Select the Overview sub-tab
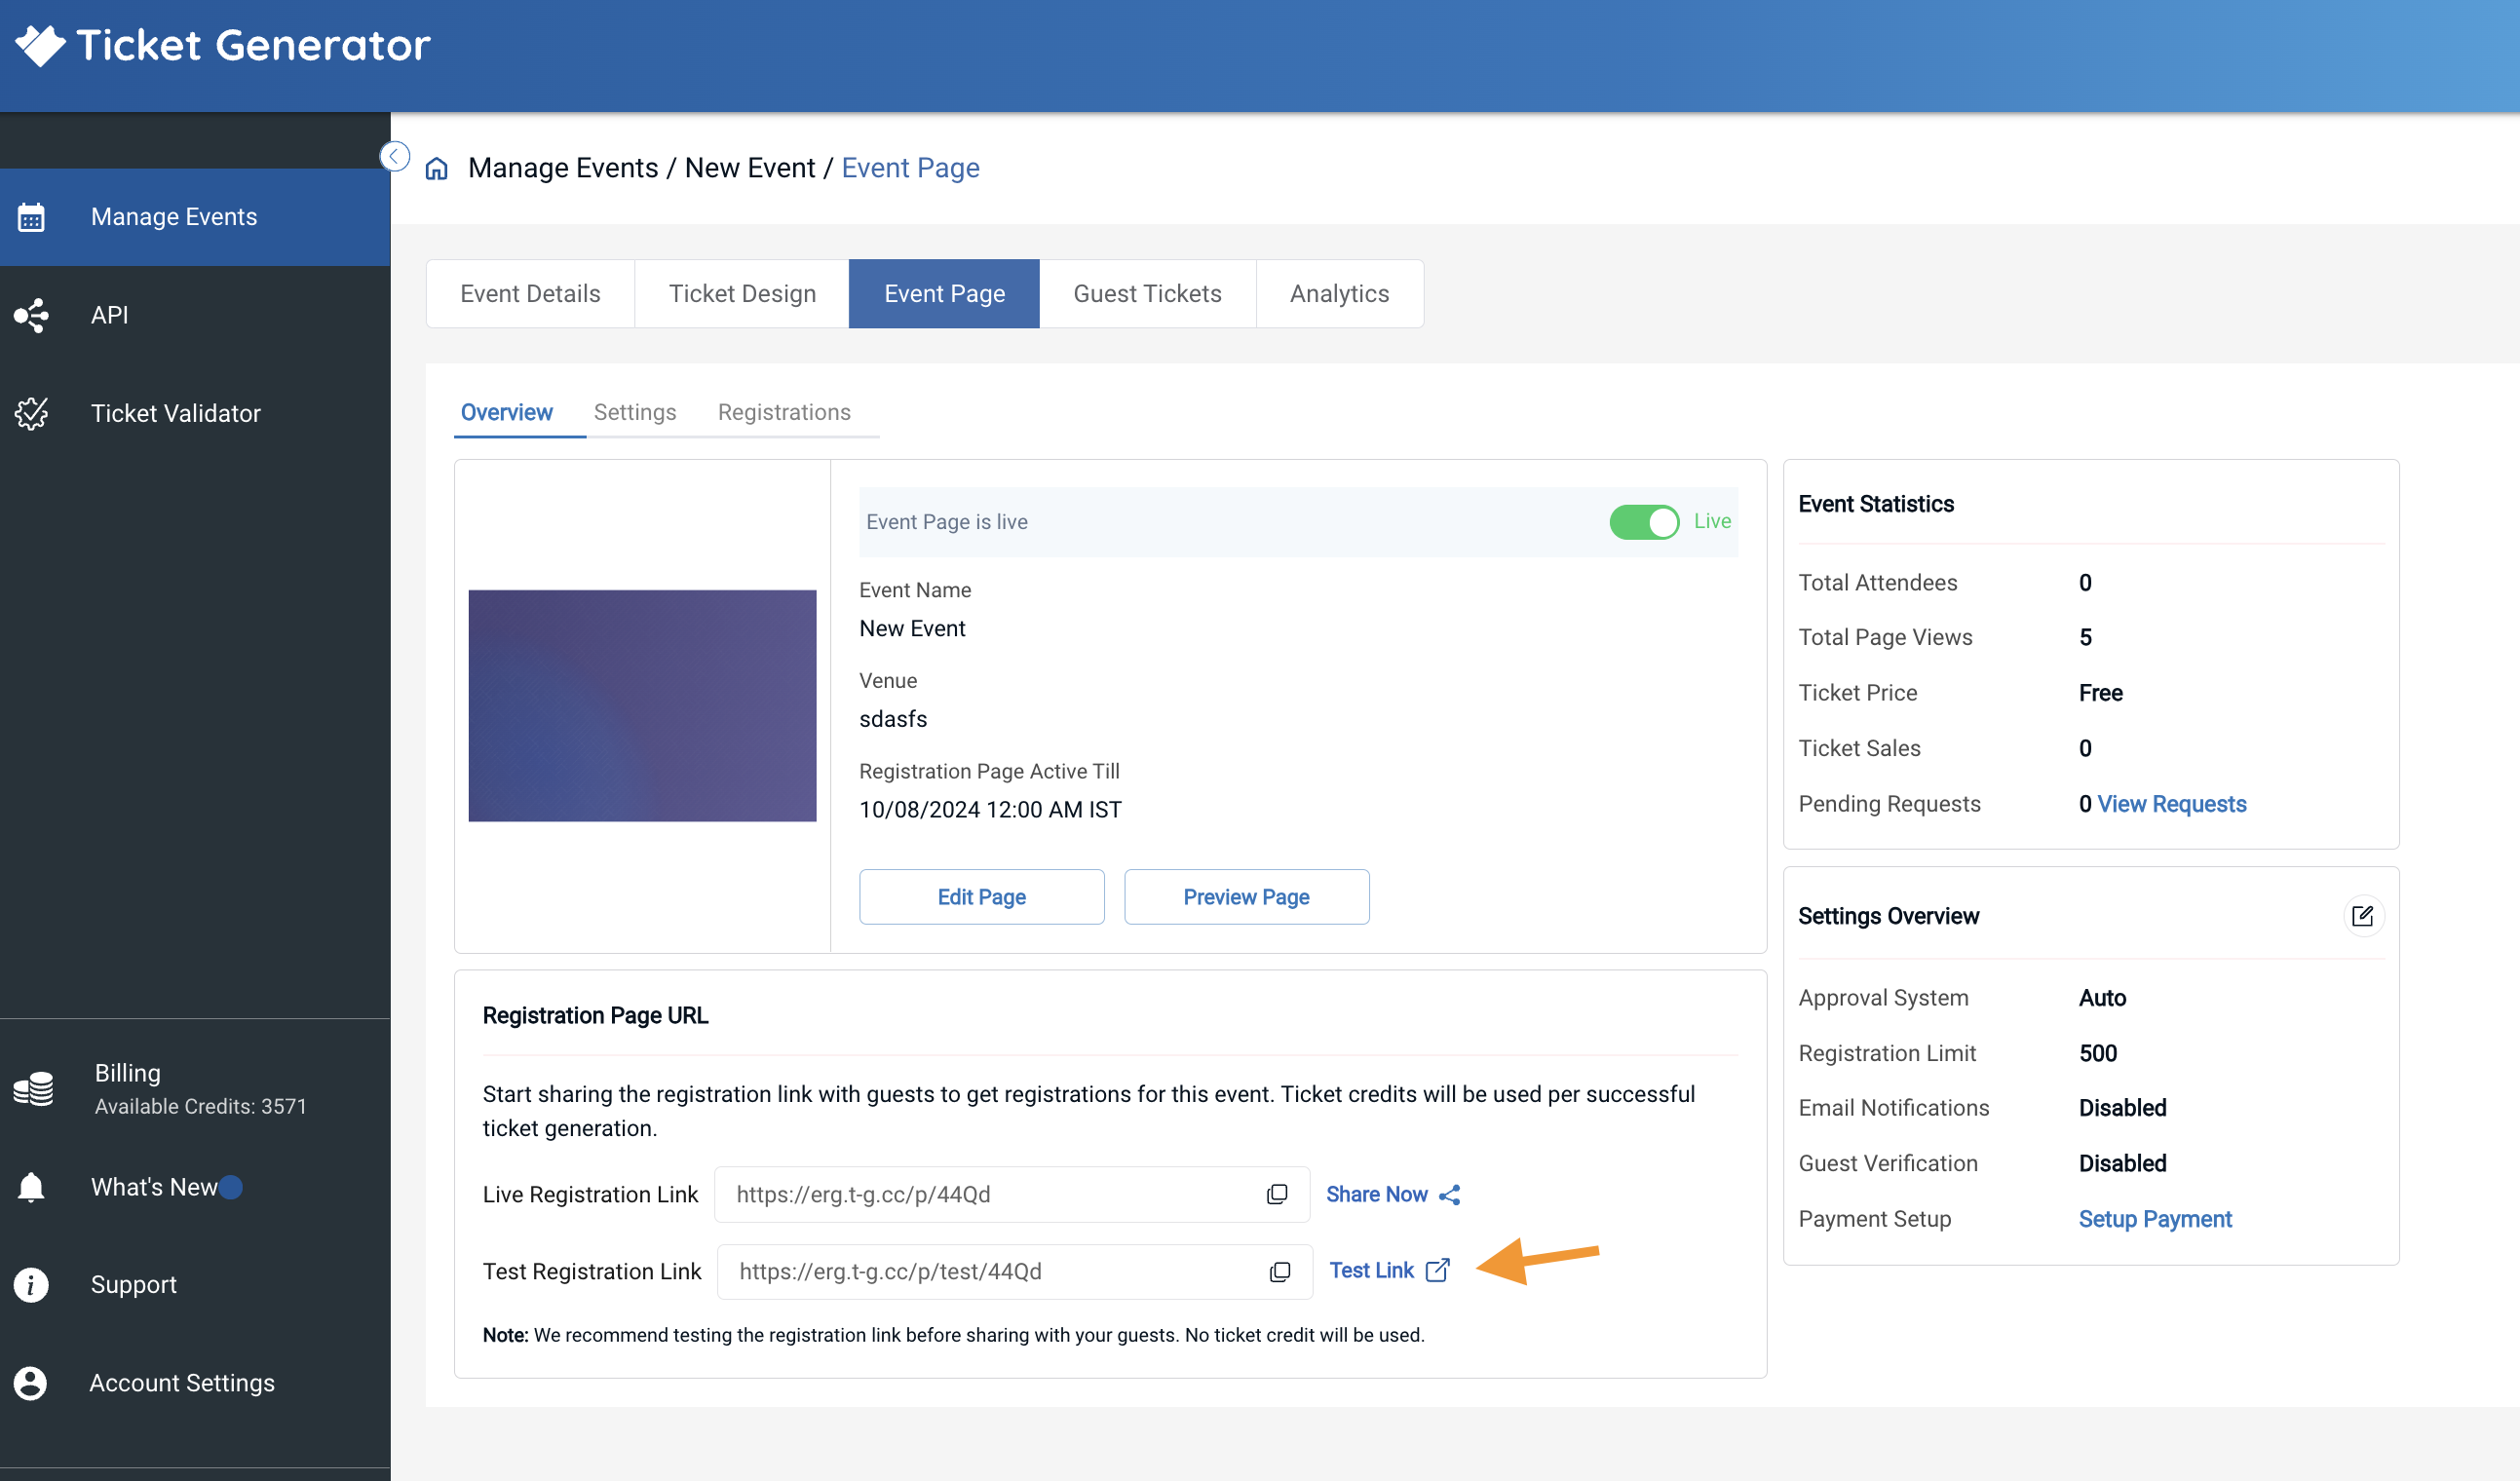2520x1481 pixels. pos(506,412)
